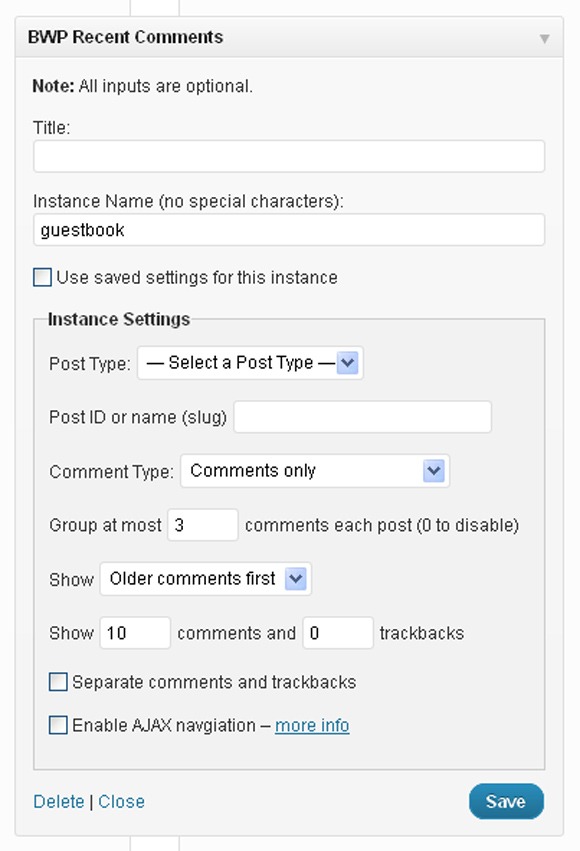The width and height of the screenshot is (580, 851).
Task: Click the Comments only dropdown arrow
Action: pos(434,471)
